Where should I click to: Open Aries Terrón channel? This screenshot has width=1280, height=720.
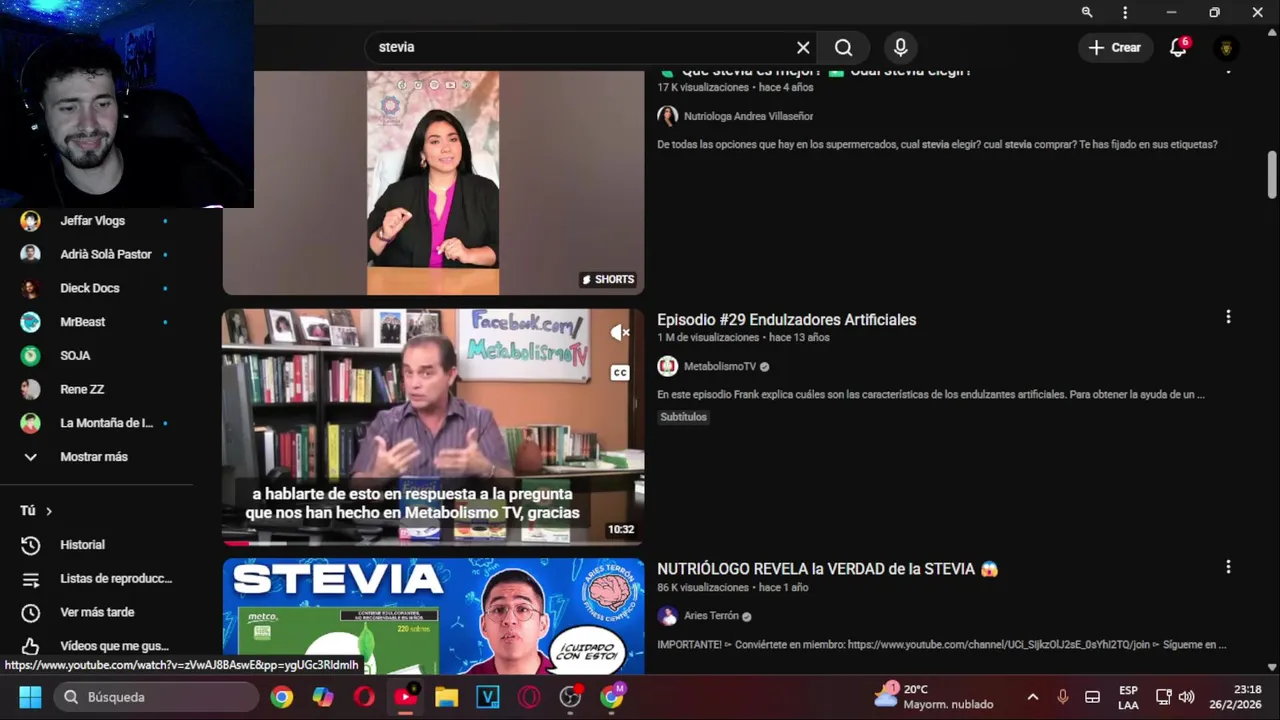pyautogui.click(x=711, y=616)
